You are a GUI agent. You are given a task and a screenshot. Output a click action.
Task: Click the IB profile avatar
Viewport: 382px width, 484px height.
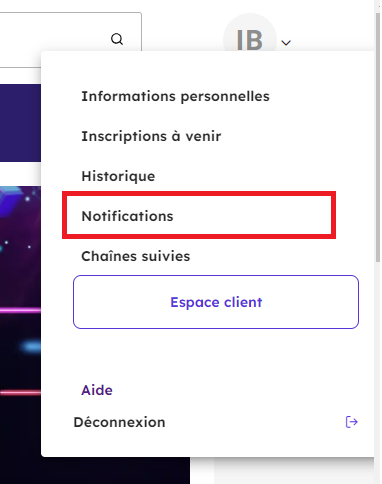coord(250,39)
